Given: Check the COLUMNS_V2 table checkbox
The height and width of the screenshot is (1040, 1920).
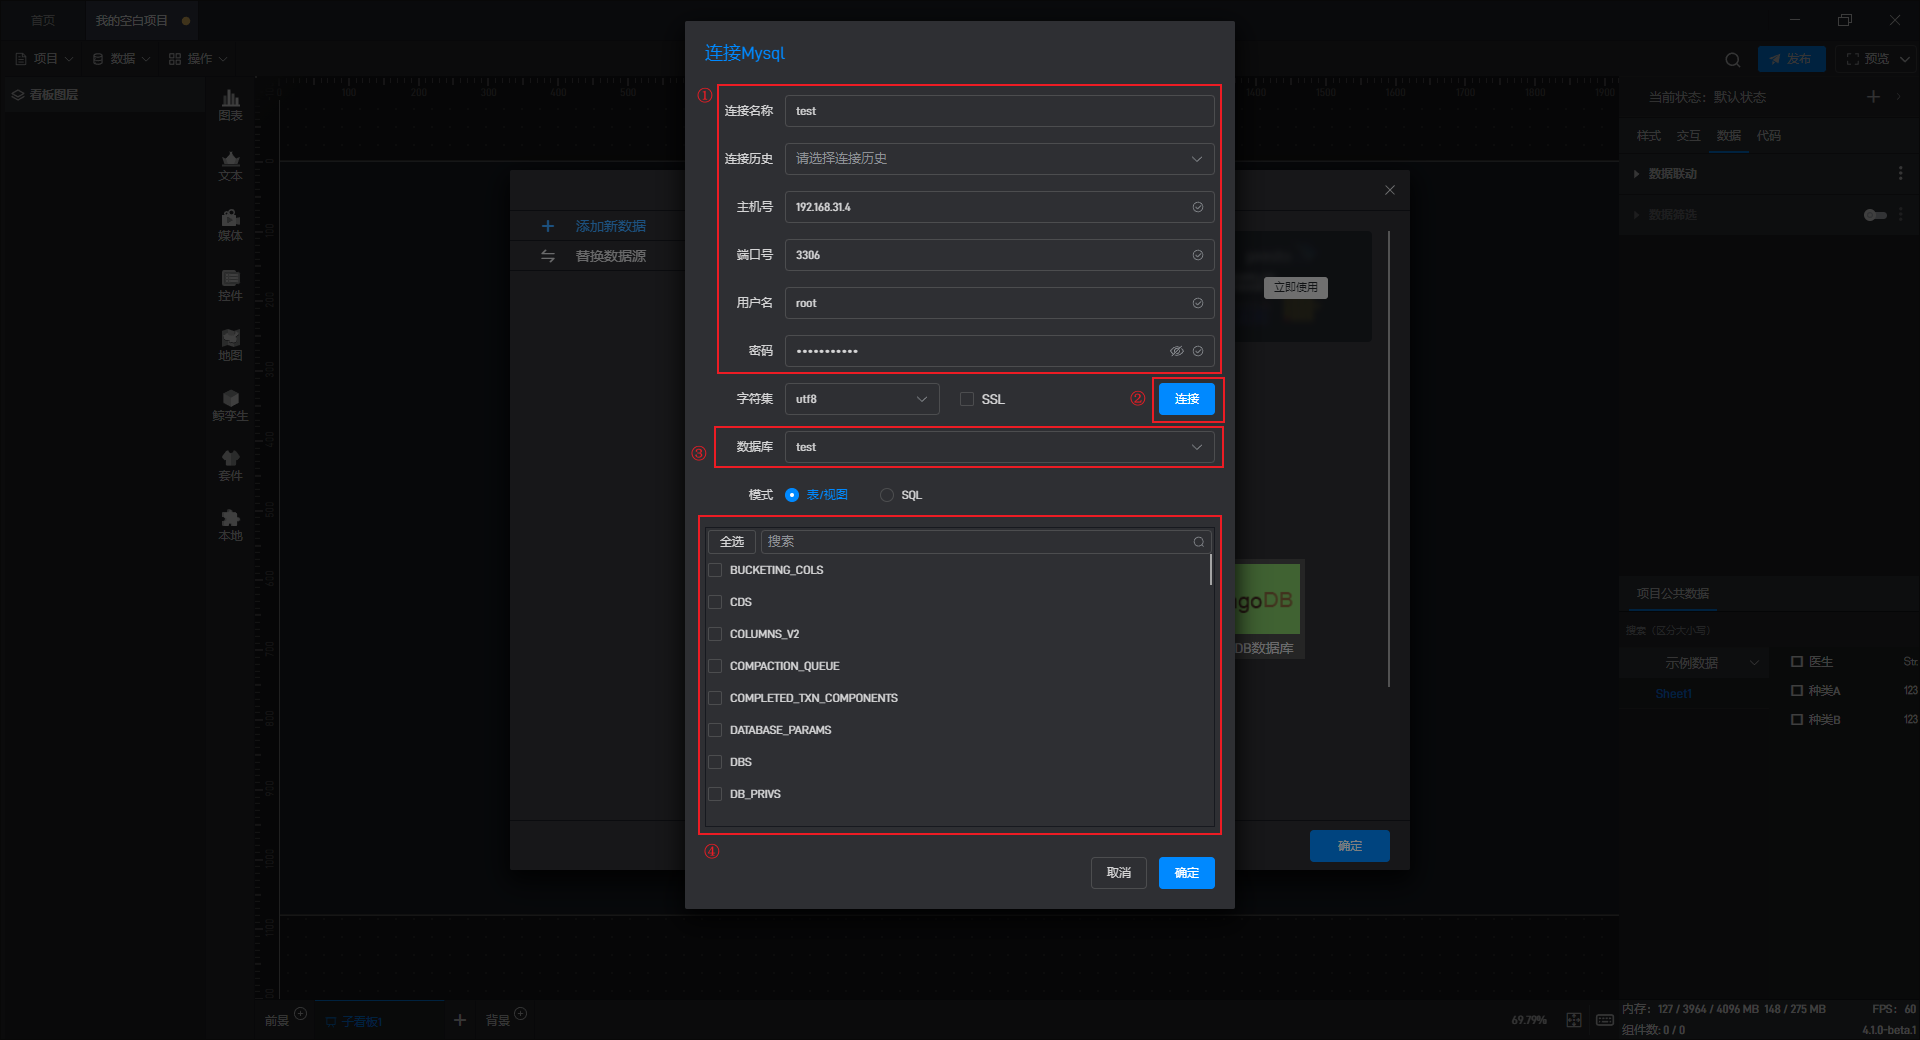Looking at the screenshot, I should tap(715, 634).
